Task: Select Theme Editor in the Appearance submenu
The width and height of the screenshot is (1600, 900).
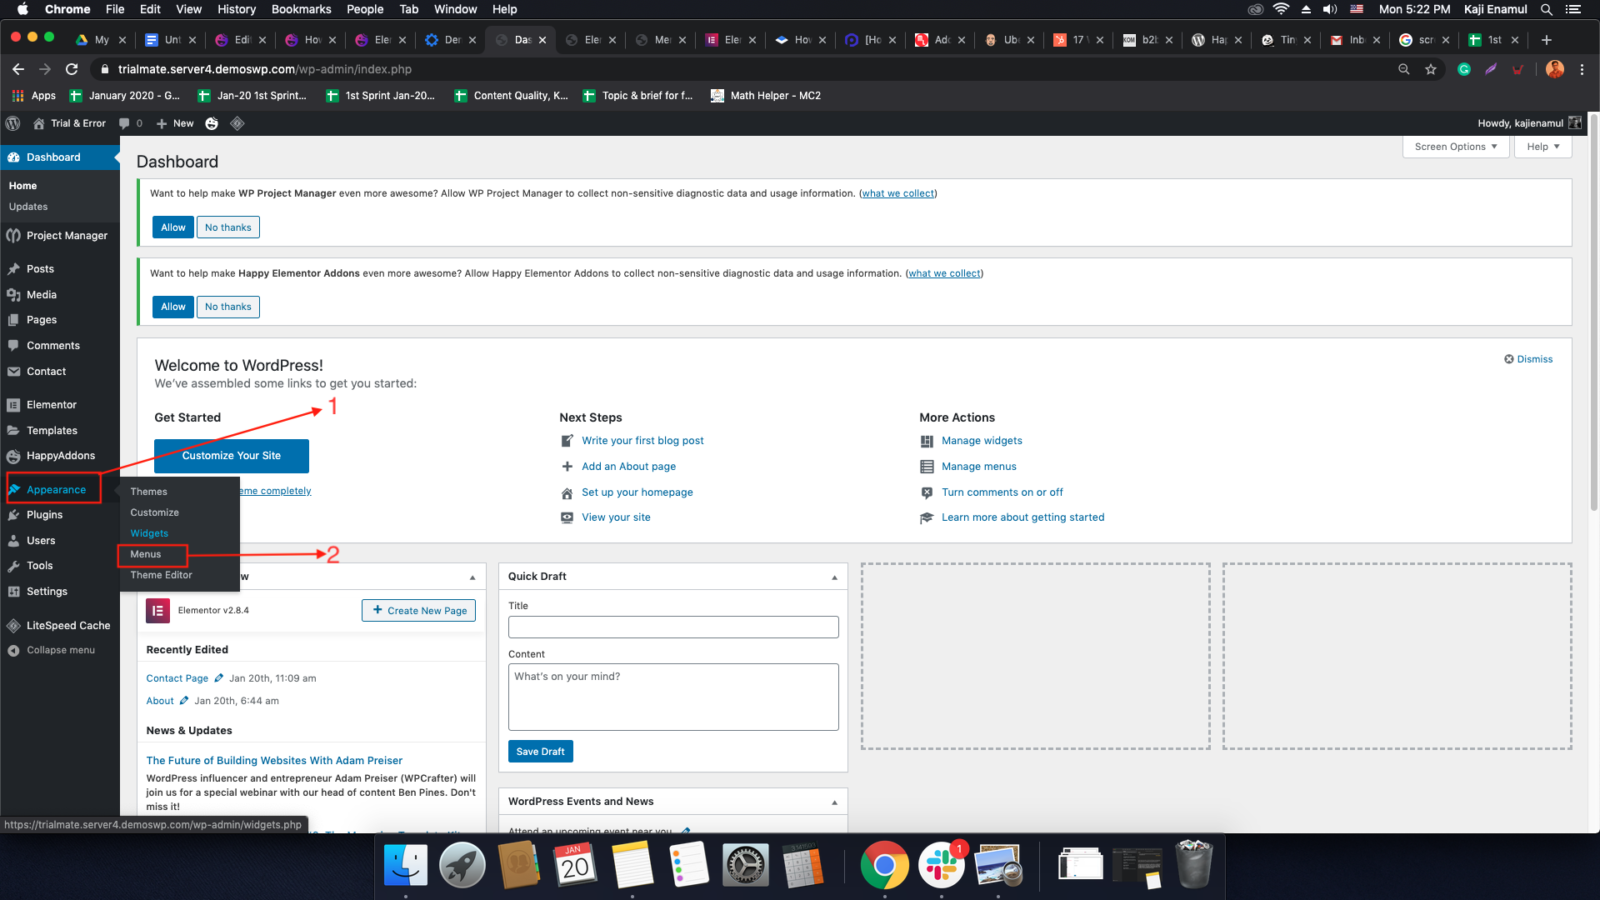Action: click(x=161, y=575)
